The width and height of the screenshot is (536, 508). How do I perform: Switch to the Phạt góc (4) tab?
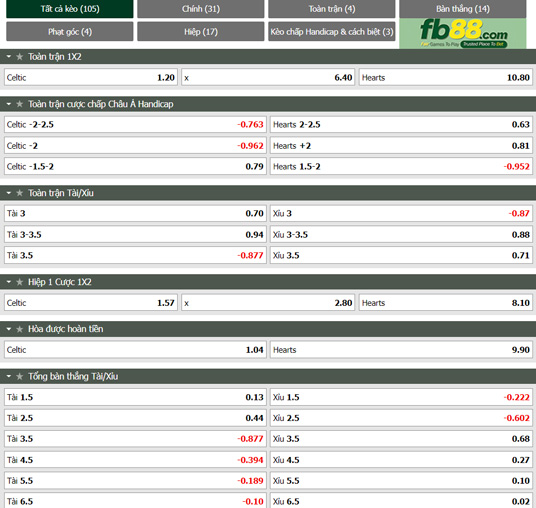[70, 31]
